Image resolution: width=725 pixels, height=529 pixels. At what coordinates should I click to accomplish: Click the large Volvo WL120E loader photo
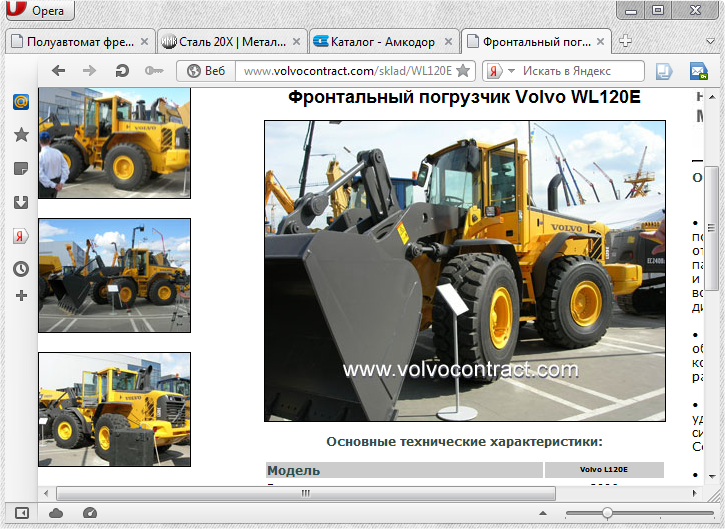(x=465, y=271)
